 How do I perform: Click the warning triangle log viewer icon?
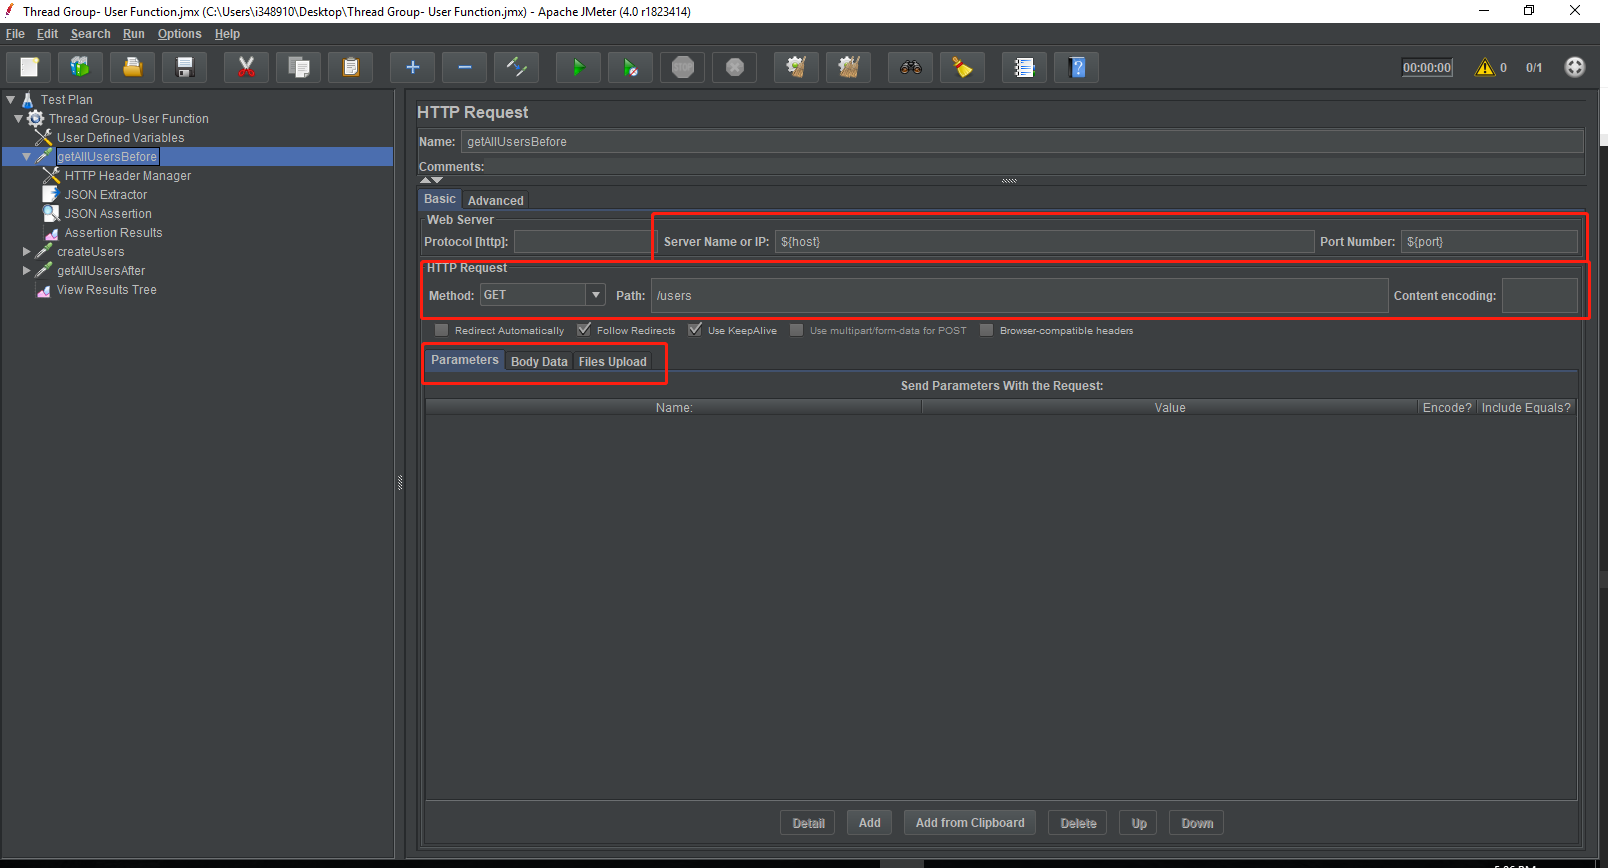pos(1484,67)
